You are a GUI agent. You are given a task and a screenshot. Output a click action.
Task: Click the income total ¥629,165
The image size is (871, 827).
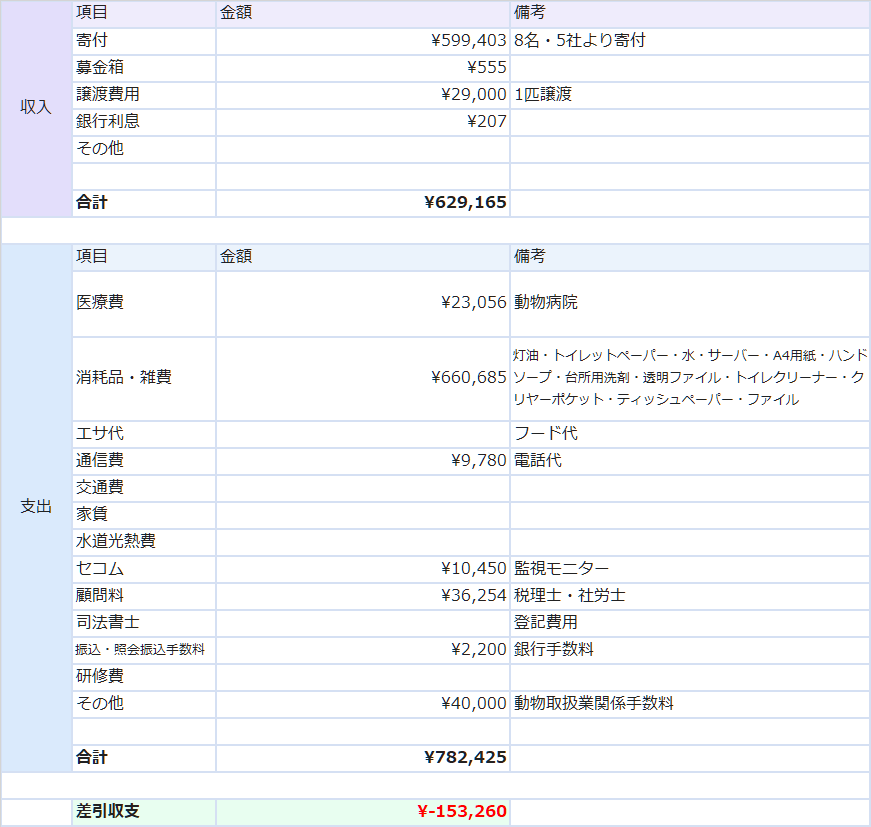click(465, 203)
